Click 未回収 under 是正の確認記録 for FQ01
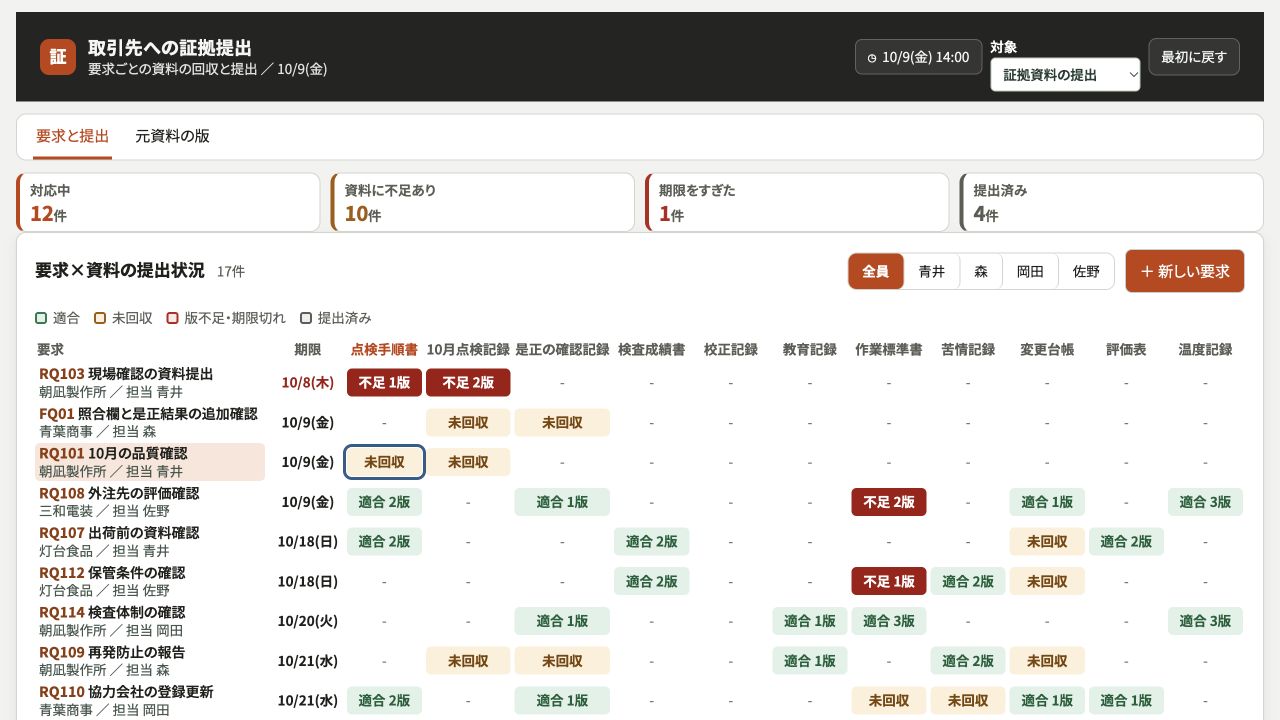The image size is (1280, 720). tap(562, 422)
